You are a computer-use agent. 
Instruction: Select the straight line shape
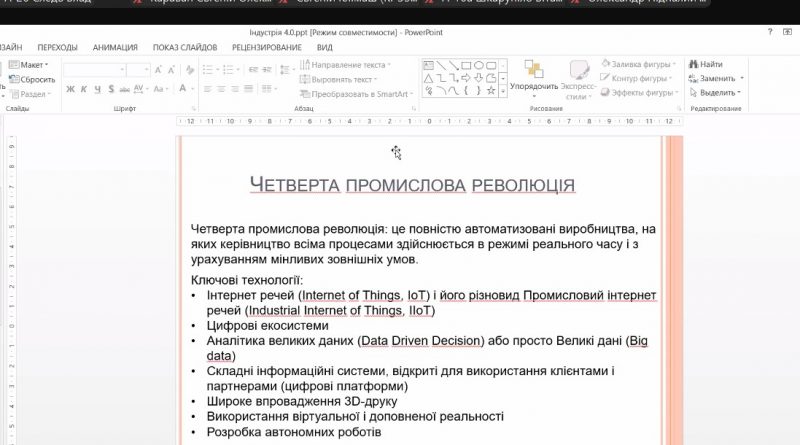tap(441, 65)
